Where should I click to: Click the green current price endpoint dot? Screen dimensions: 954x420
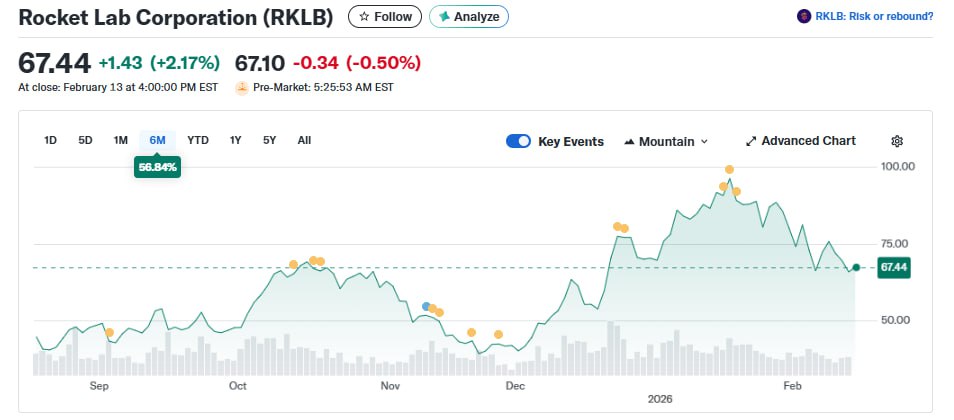click(x=856, y=267)
